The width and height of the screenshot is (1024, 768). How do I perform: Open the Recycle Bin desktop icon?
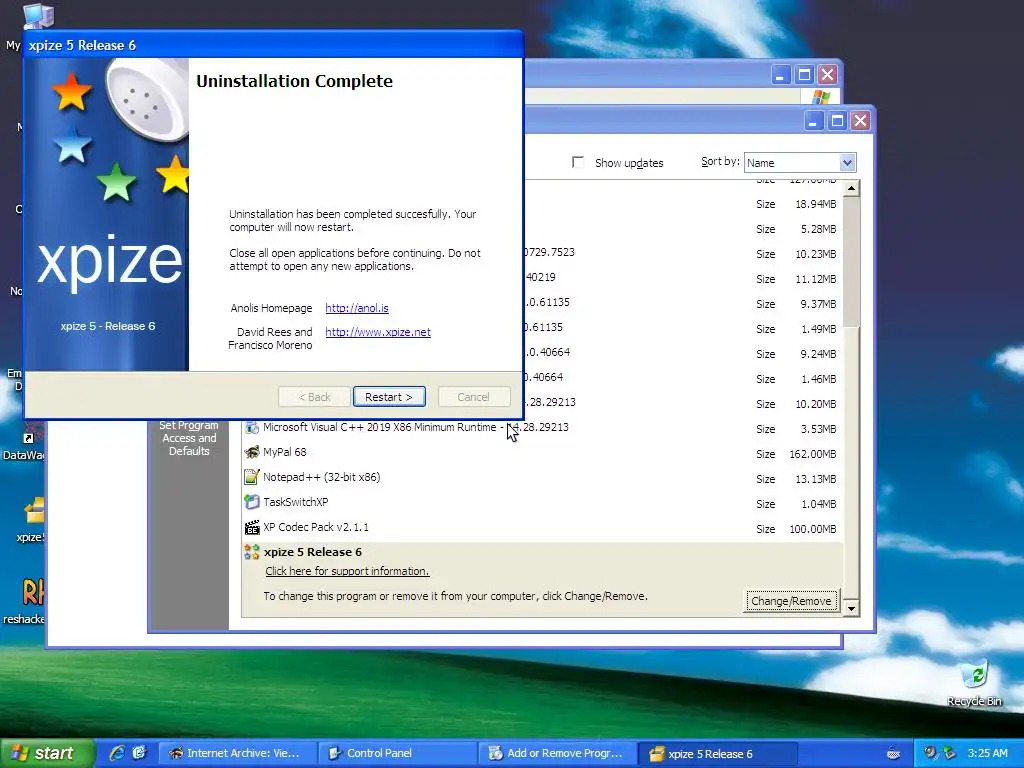(x=974, y=683)
